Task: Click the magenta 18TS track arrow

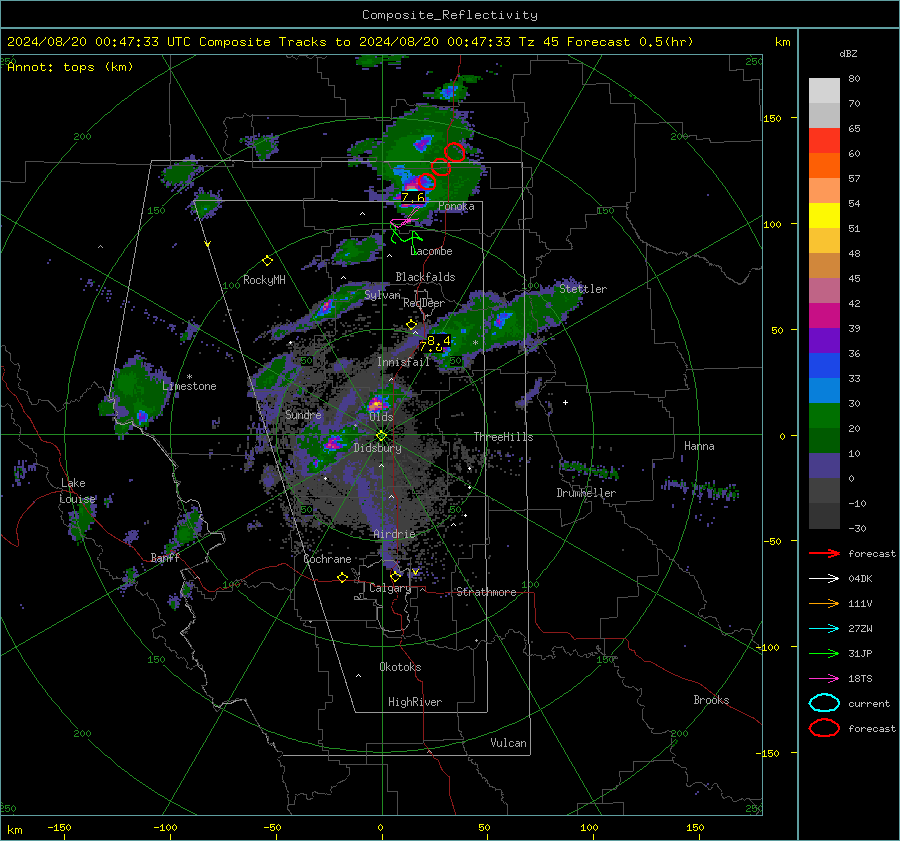Action: coord(824,679)
